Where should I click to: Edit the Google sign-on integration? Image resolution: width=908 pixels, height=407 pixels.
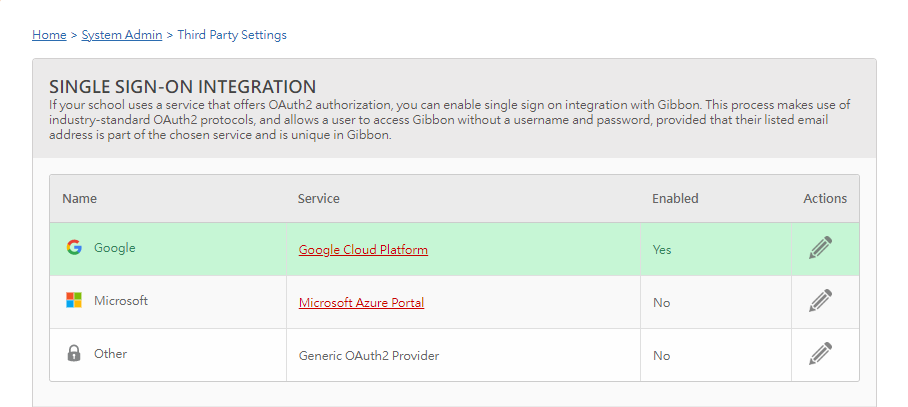tap(821, 248)
